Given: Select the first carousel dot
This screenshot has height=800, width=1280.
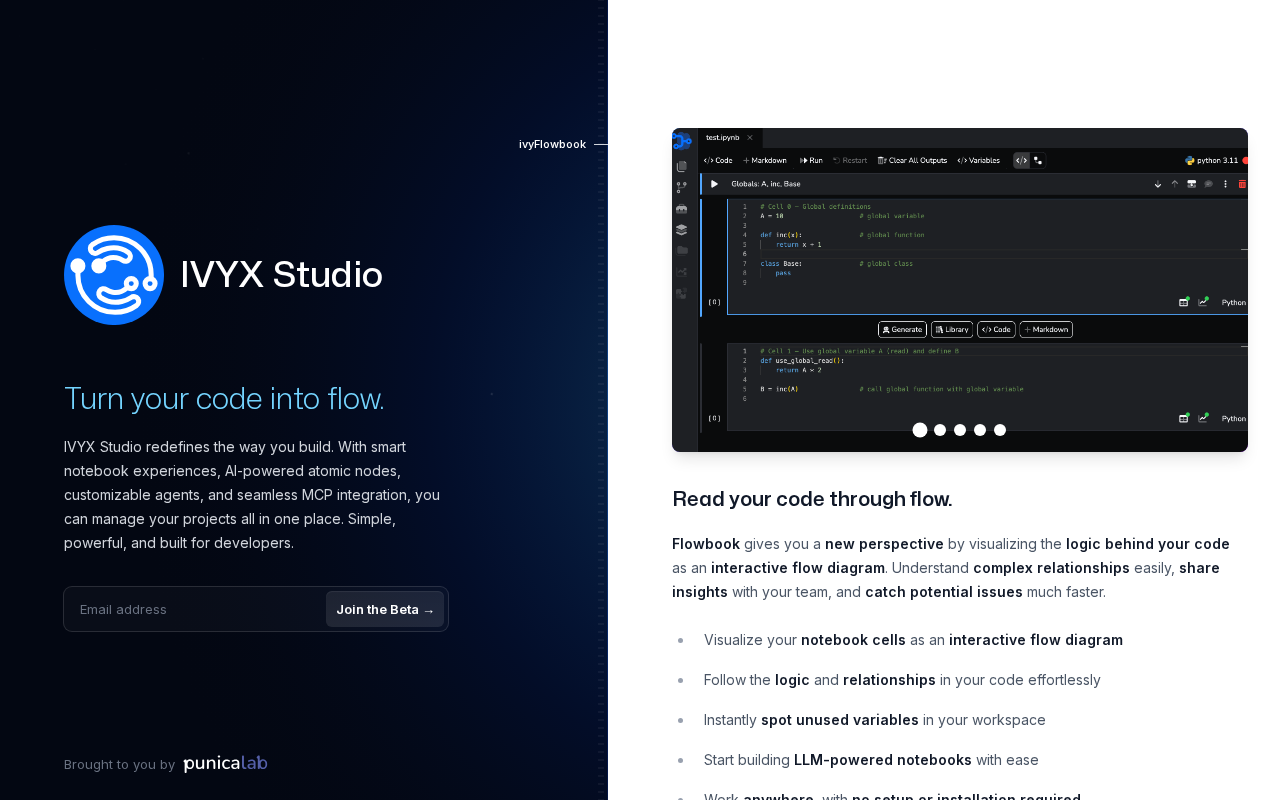Looking at the screenshot, I should (920, 430).
